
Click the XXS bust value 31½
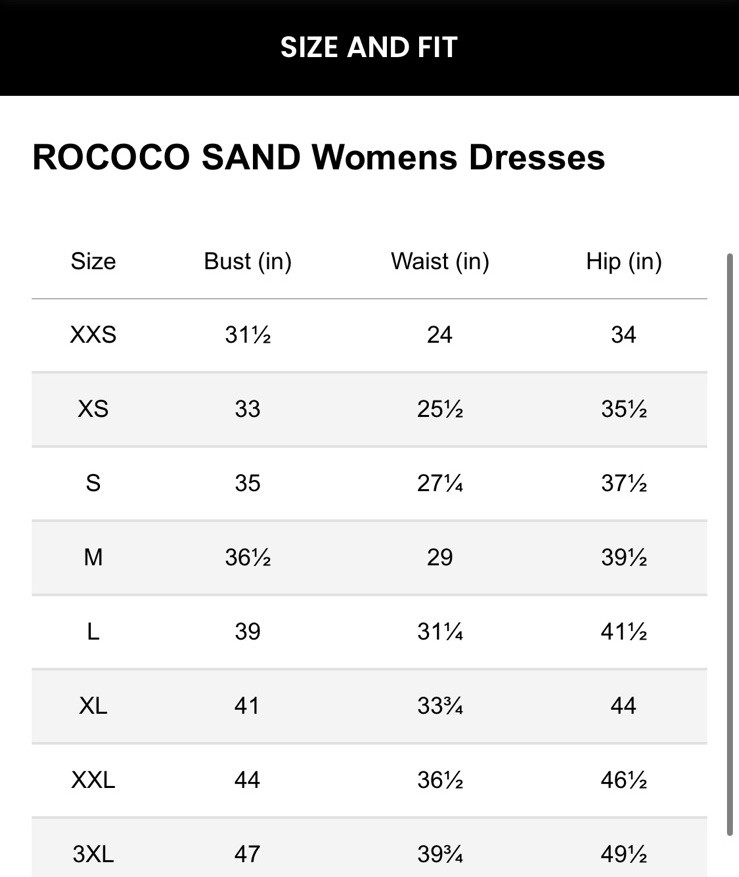tap(247, 335)
